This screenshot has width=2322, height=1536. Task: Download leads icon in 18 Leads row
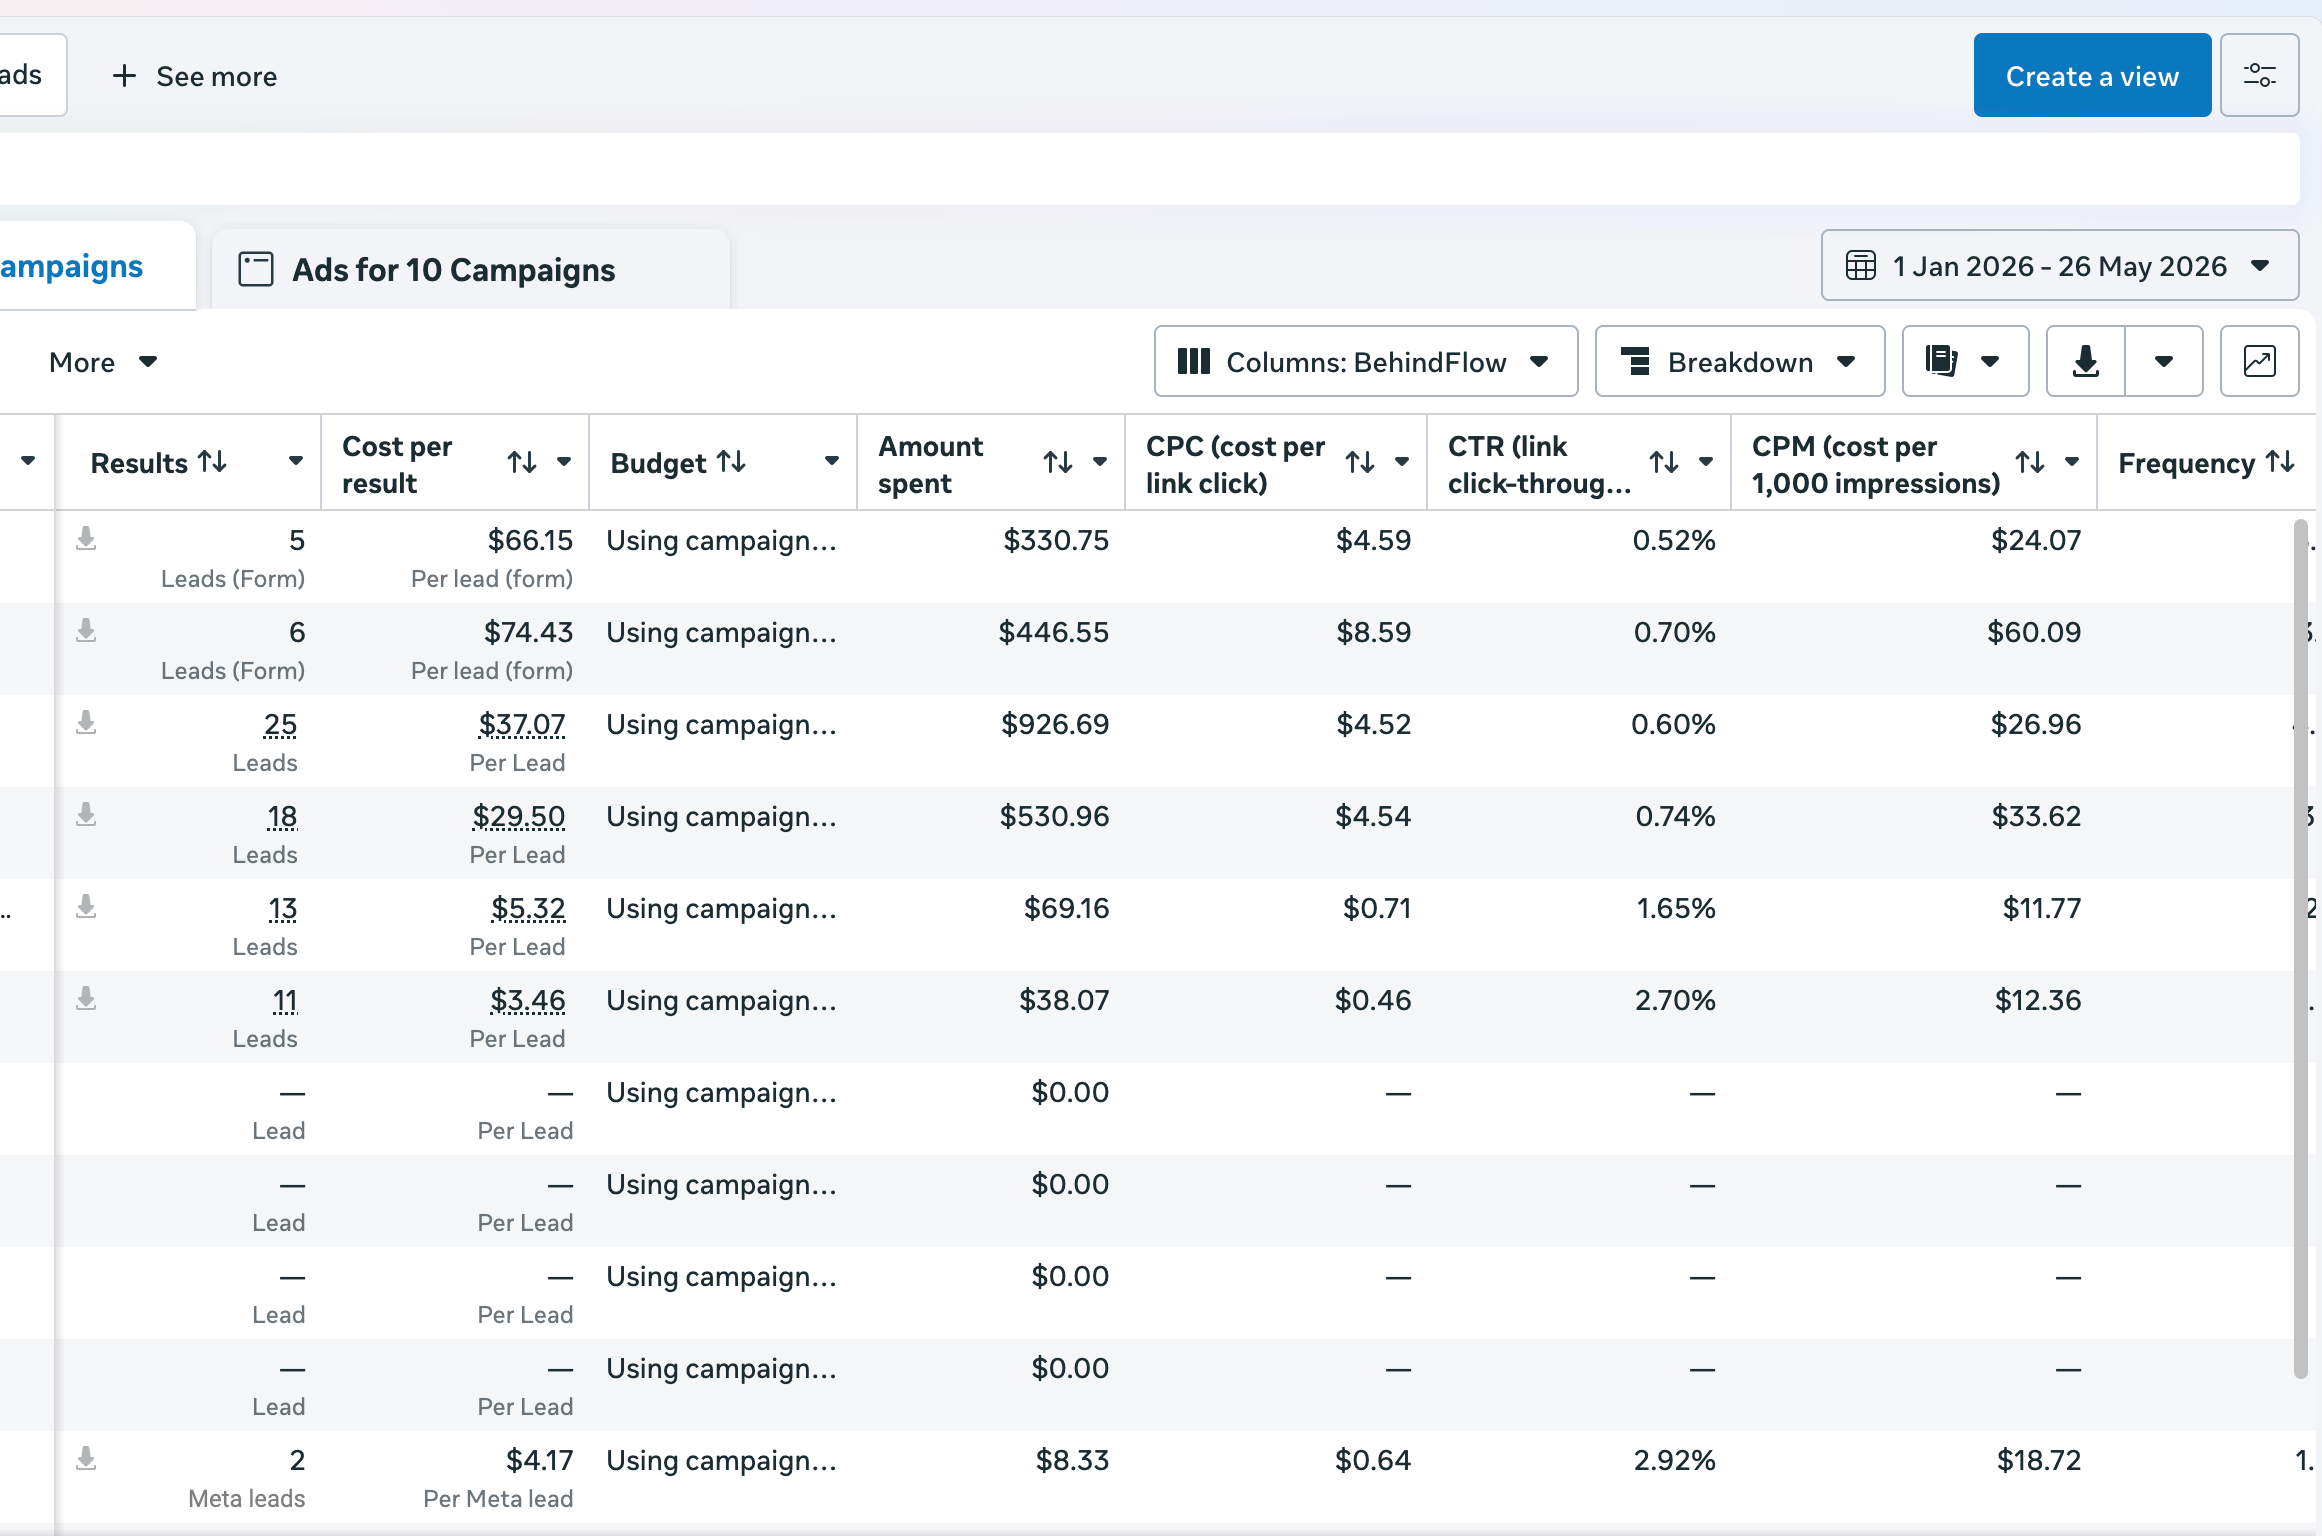[x=87, y=815]
